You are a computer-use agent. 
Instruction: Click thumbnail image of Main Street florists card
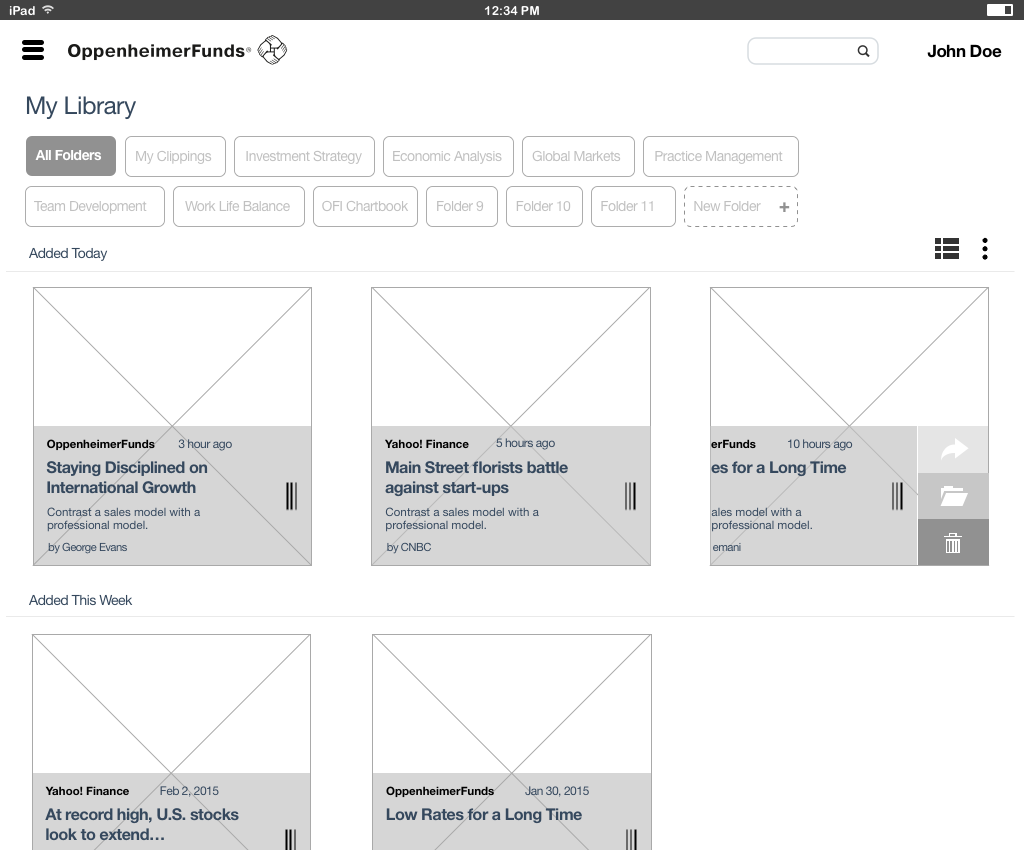coord(511,357)
